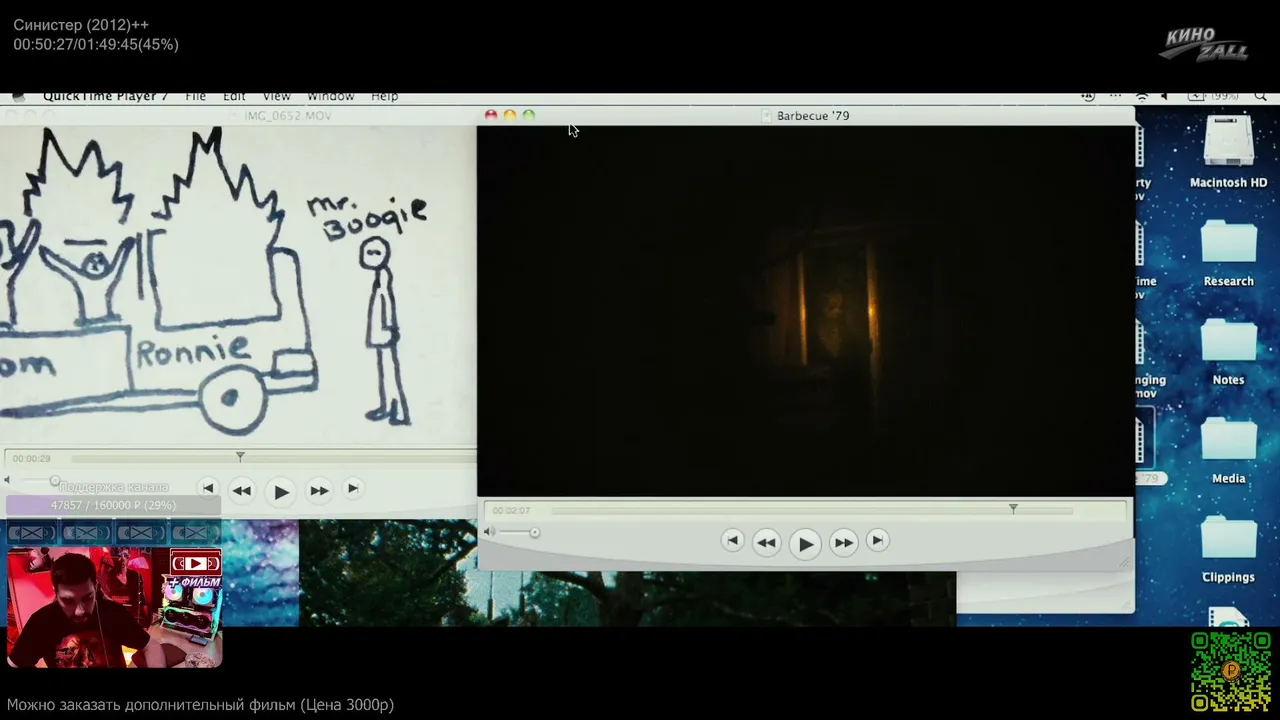The width and height of the screenshot is (1280, 720).
Task: Click the Wi-Fi status icon
Action: point(1142,97)
